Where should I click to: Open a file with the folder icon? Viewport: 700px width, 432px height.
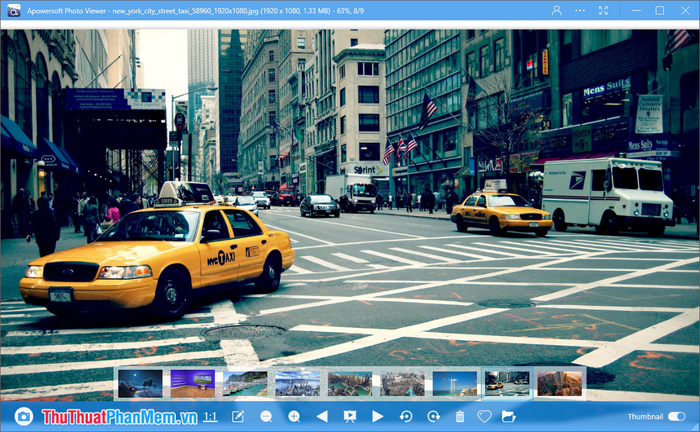[x=508, y=417]
